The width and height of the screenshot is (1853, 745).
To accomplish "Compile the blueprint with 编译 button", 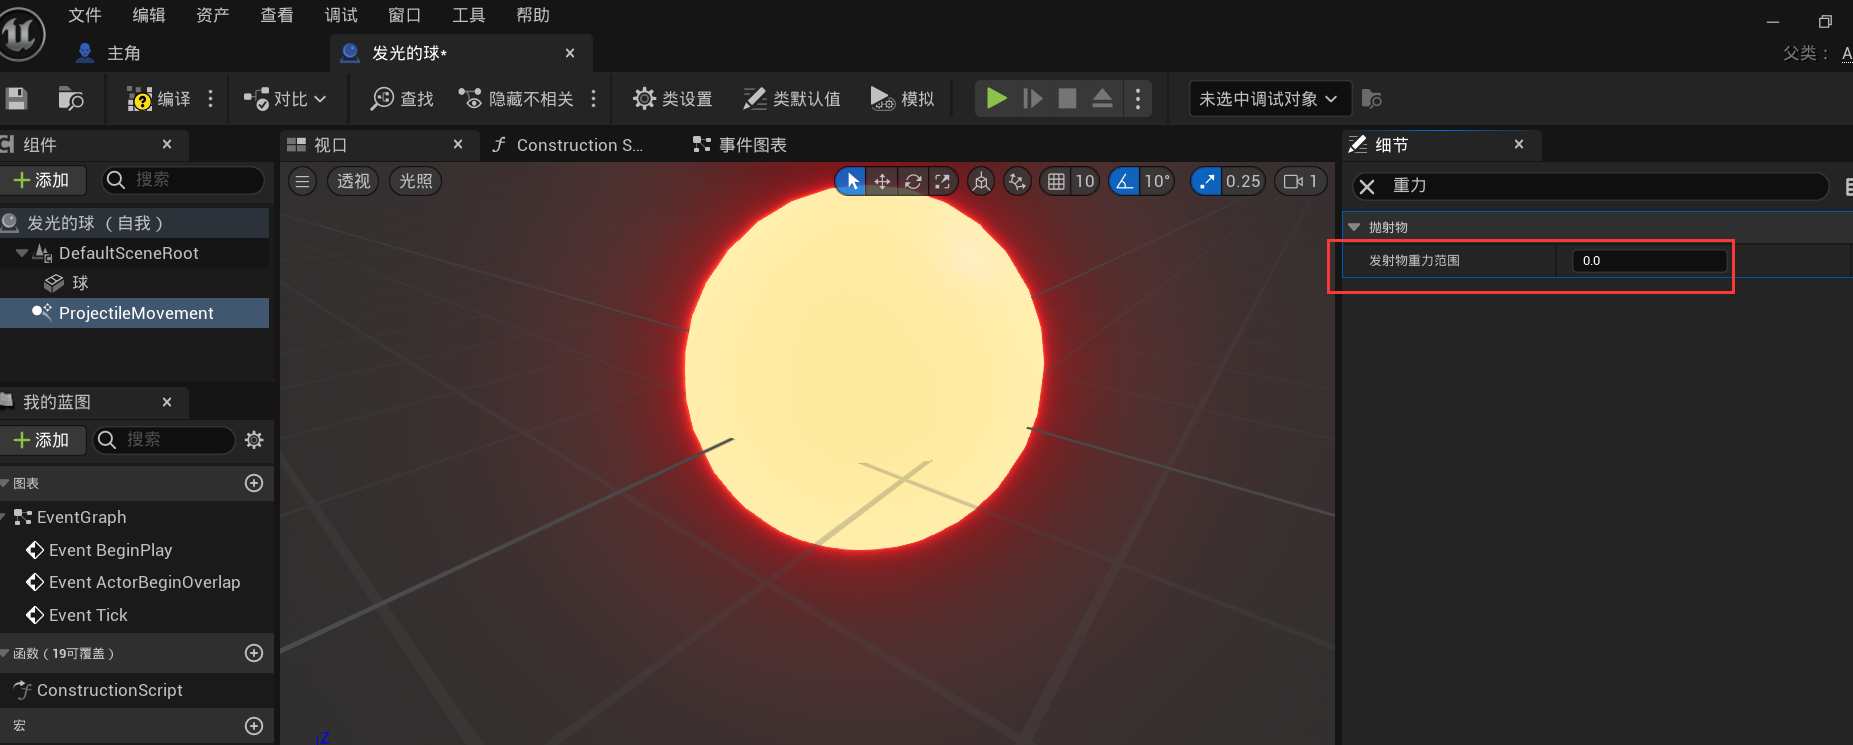I will 158,99.
